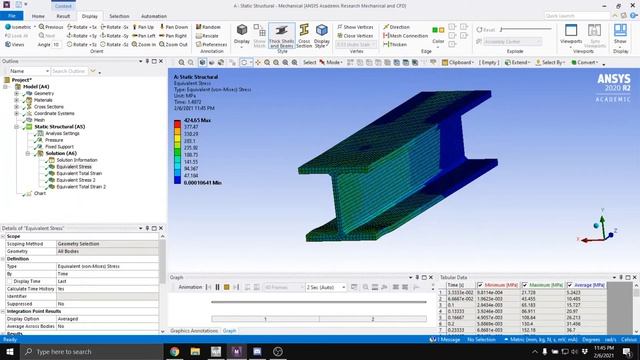
Task: Click the red top of the stress color legend
Action: coord(177,124)
